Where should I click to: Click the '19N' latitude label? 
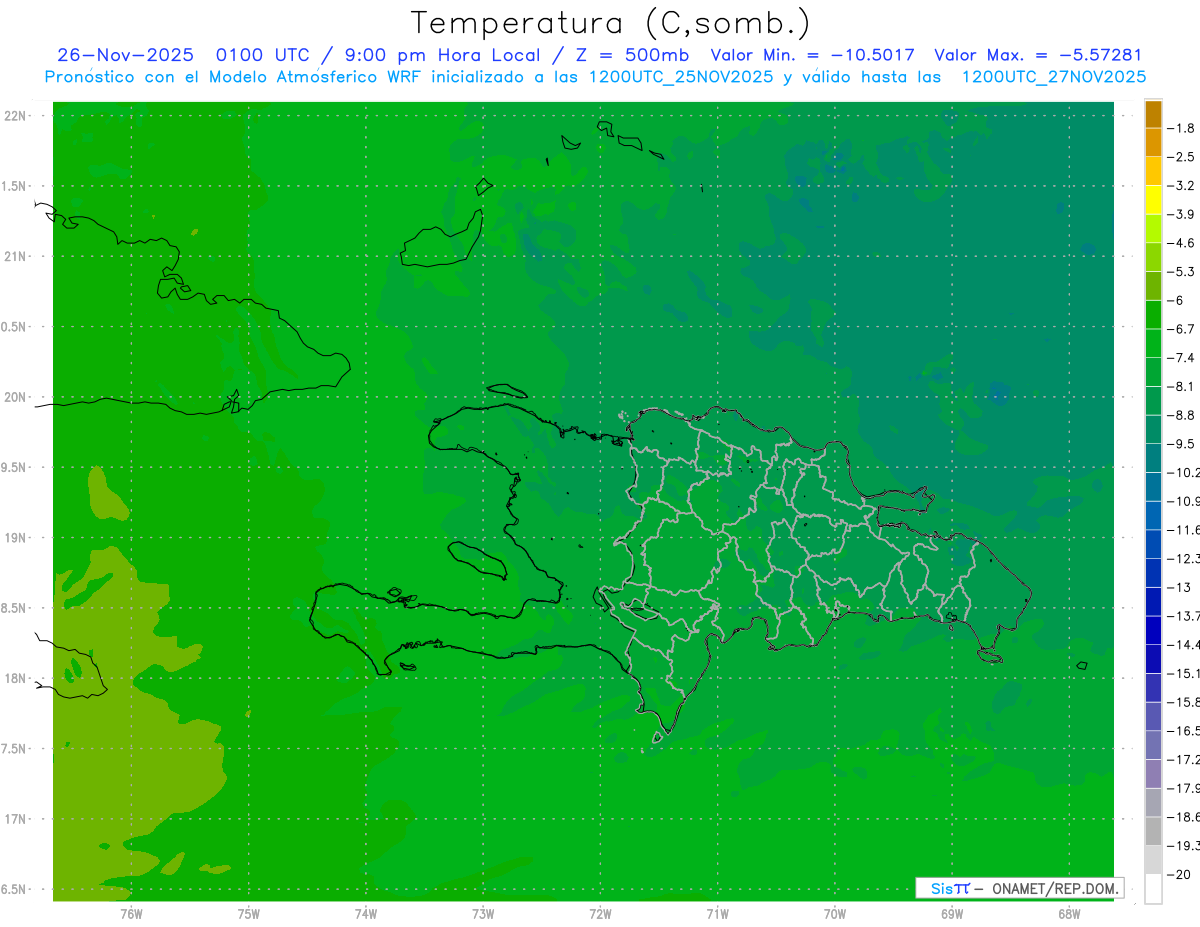pyautogui.click(x=14, y=538)
